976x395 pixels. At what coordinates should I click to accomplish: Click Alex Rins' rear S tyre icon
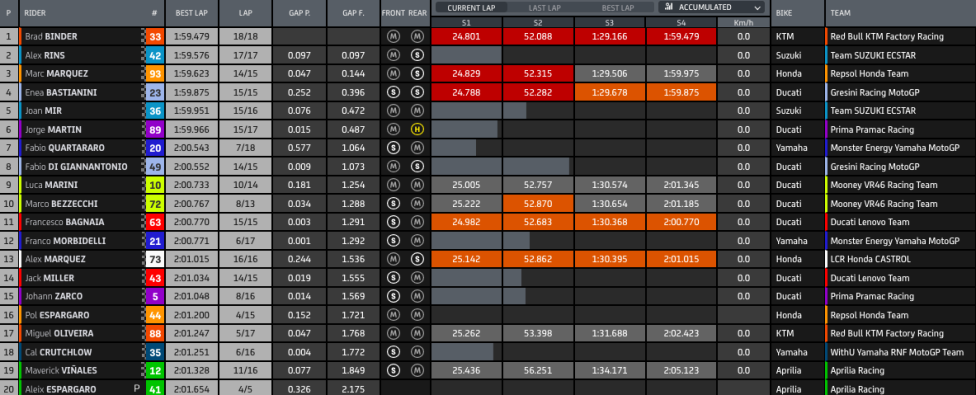point(416,55)
